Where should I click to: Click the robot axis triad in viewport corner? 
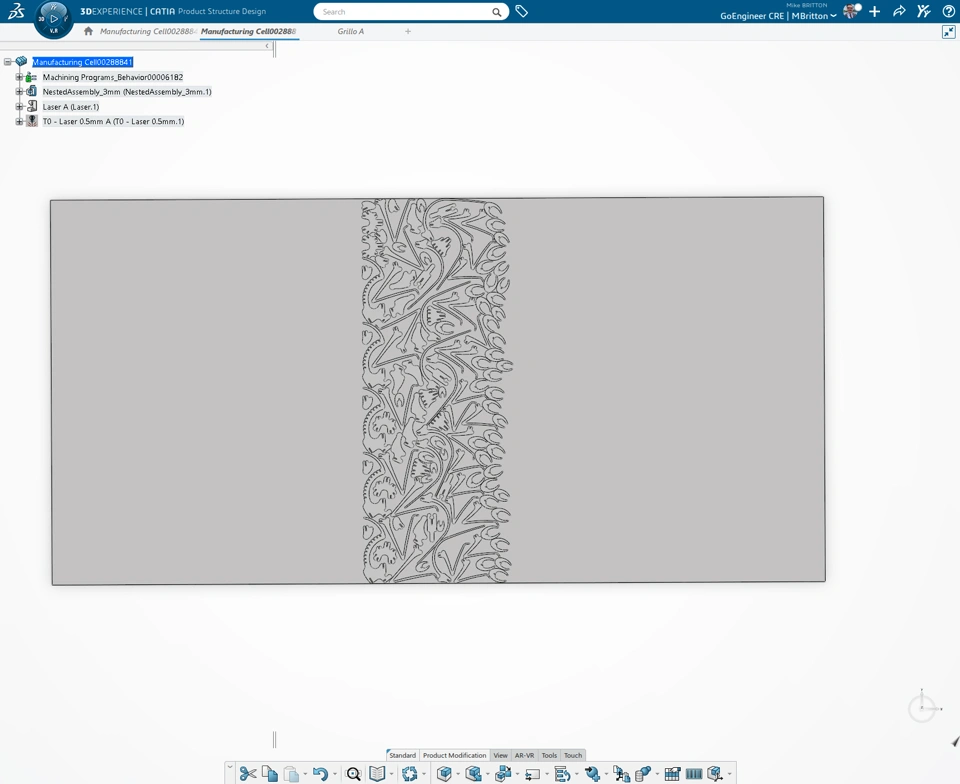(923, 707)
